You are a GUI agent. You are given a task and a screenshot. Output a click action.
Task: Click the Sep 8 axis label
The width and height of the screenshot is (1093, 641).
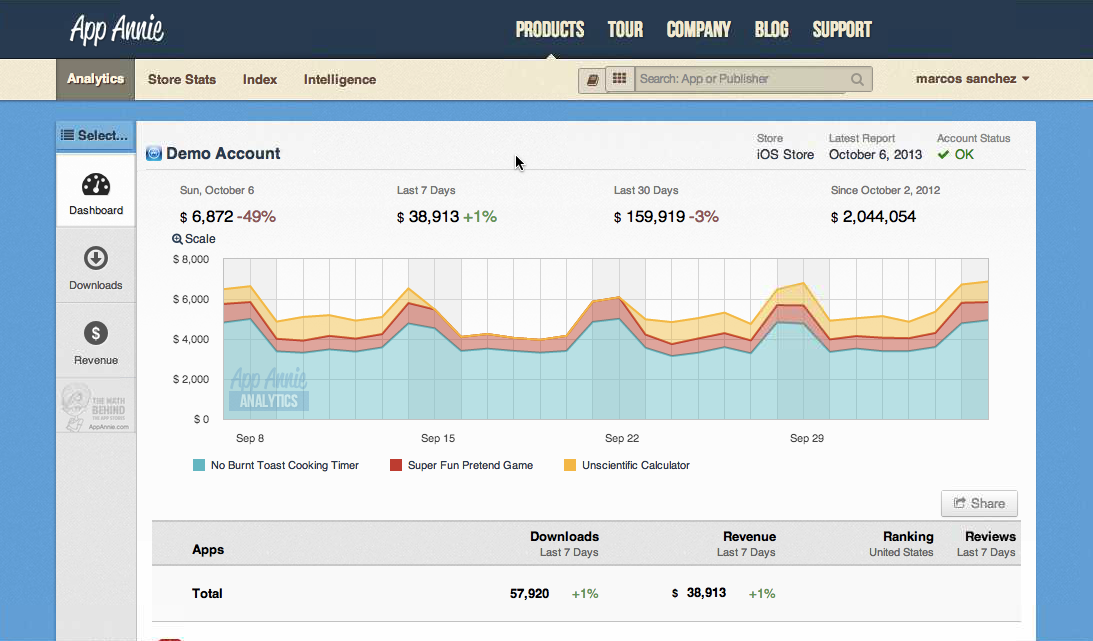[x=250, y=438]
